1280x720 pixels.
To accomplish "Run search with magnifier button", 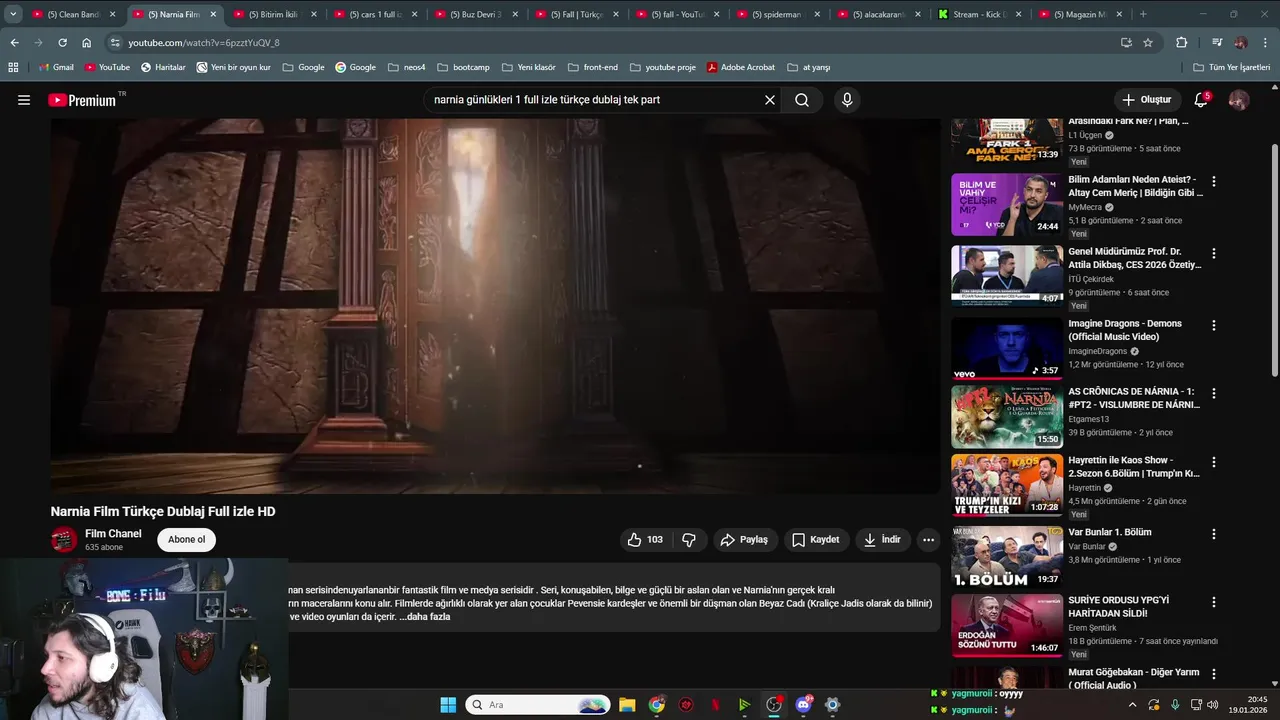I will (x=802, y=100).
